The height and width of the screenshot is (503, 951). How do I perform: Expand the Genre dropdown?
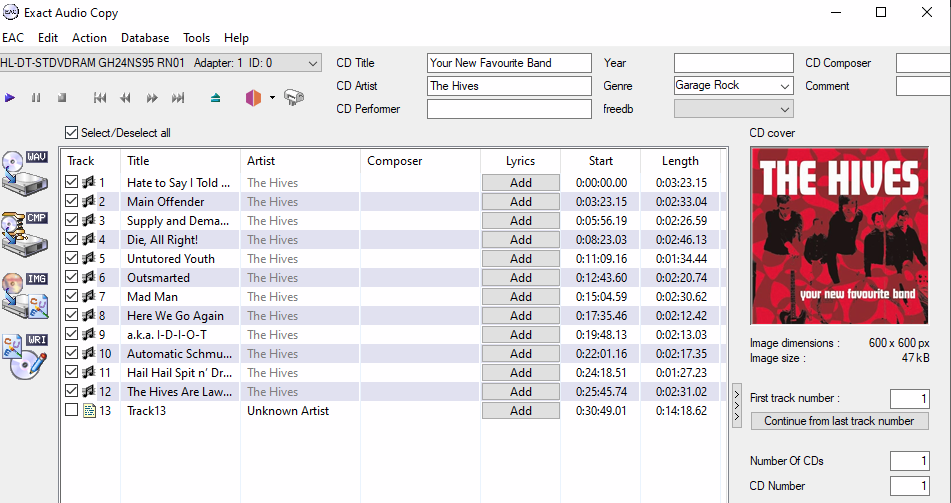coord(784,86)
